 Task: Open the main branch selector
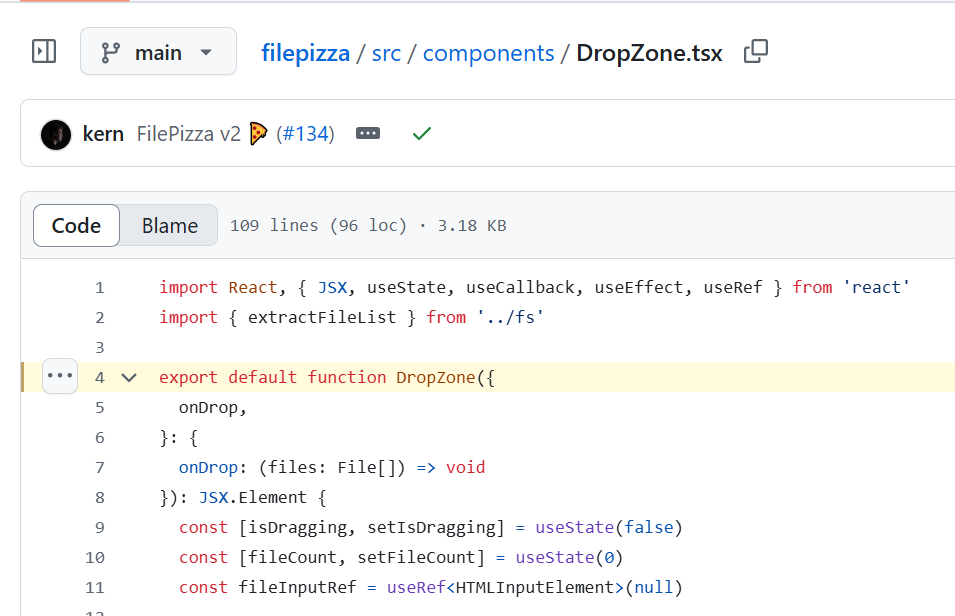click(158, 51)
